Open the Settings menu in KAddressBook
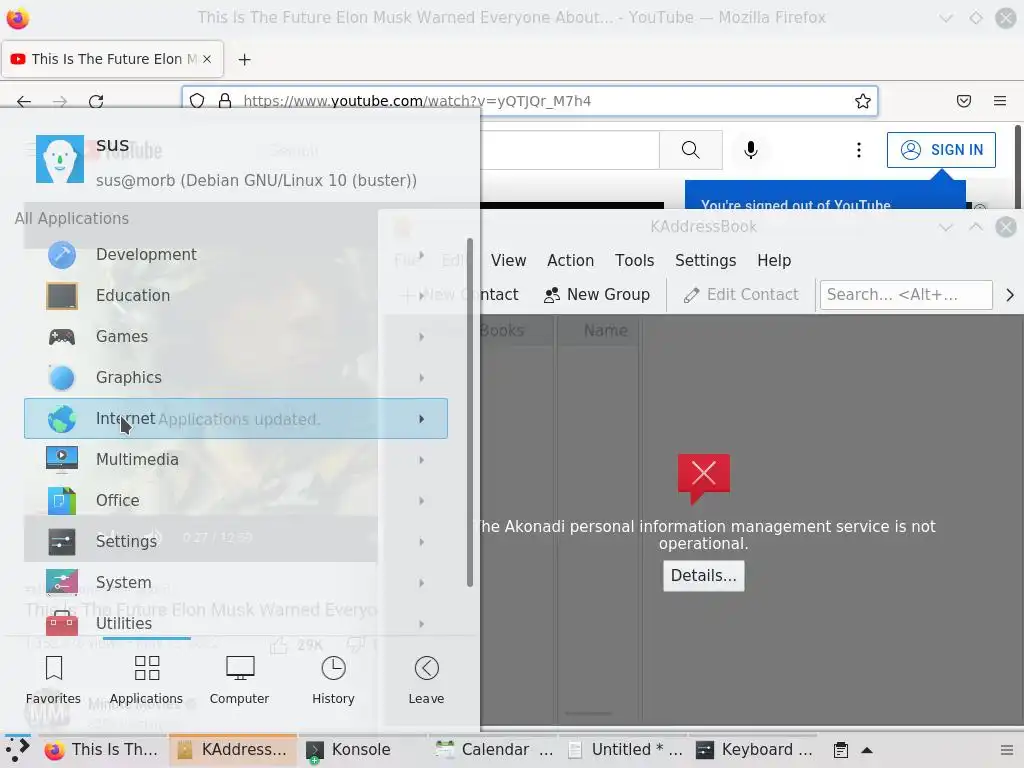 point(706,261)
